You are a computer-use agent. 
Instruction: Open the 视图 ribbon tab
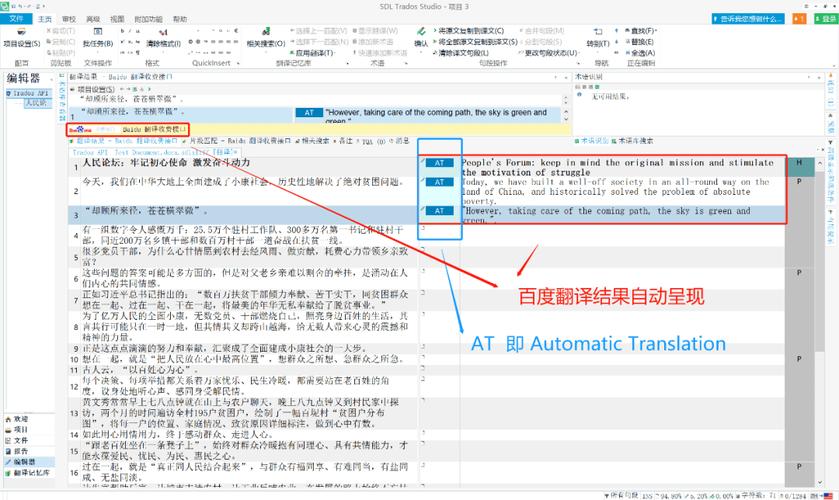coord(117,19)
